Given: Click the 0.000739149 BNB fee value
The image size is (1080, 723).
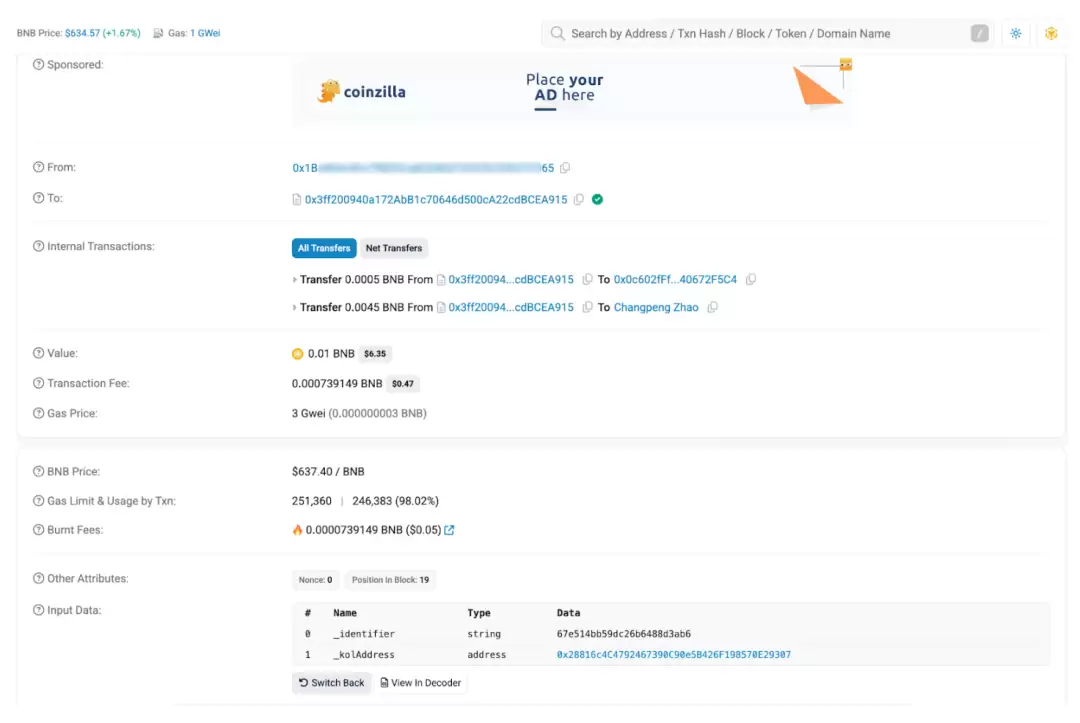Looking at the screenshot, I should [337, 384].
